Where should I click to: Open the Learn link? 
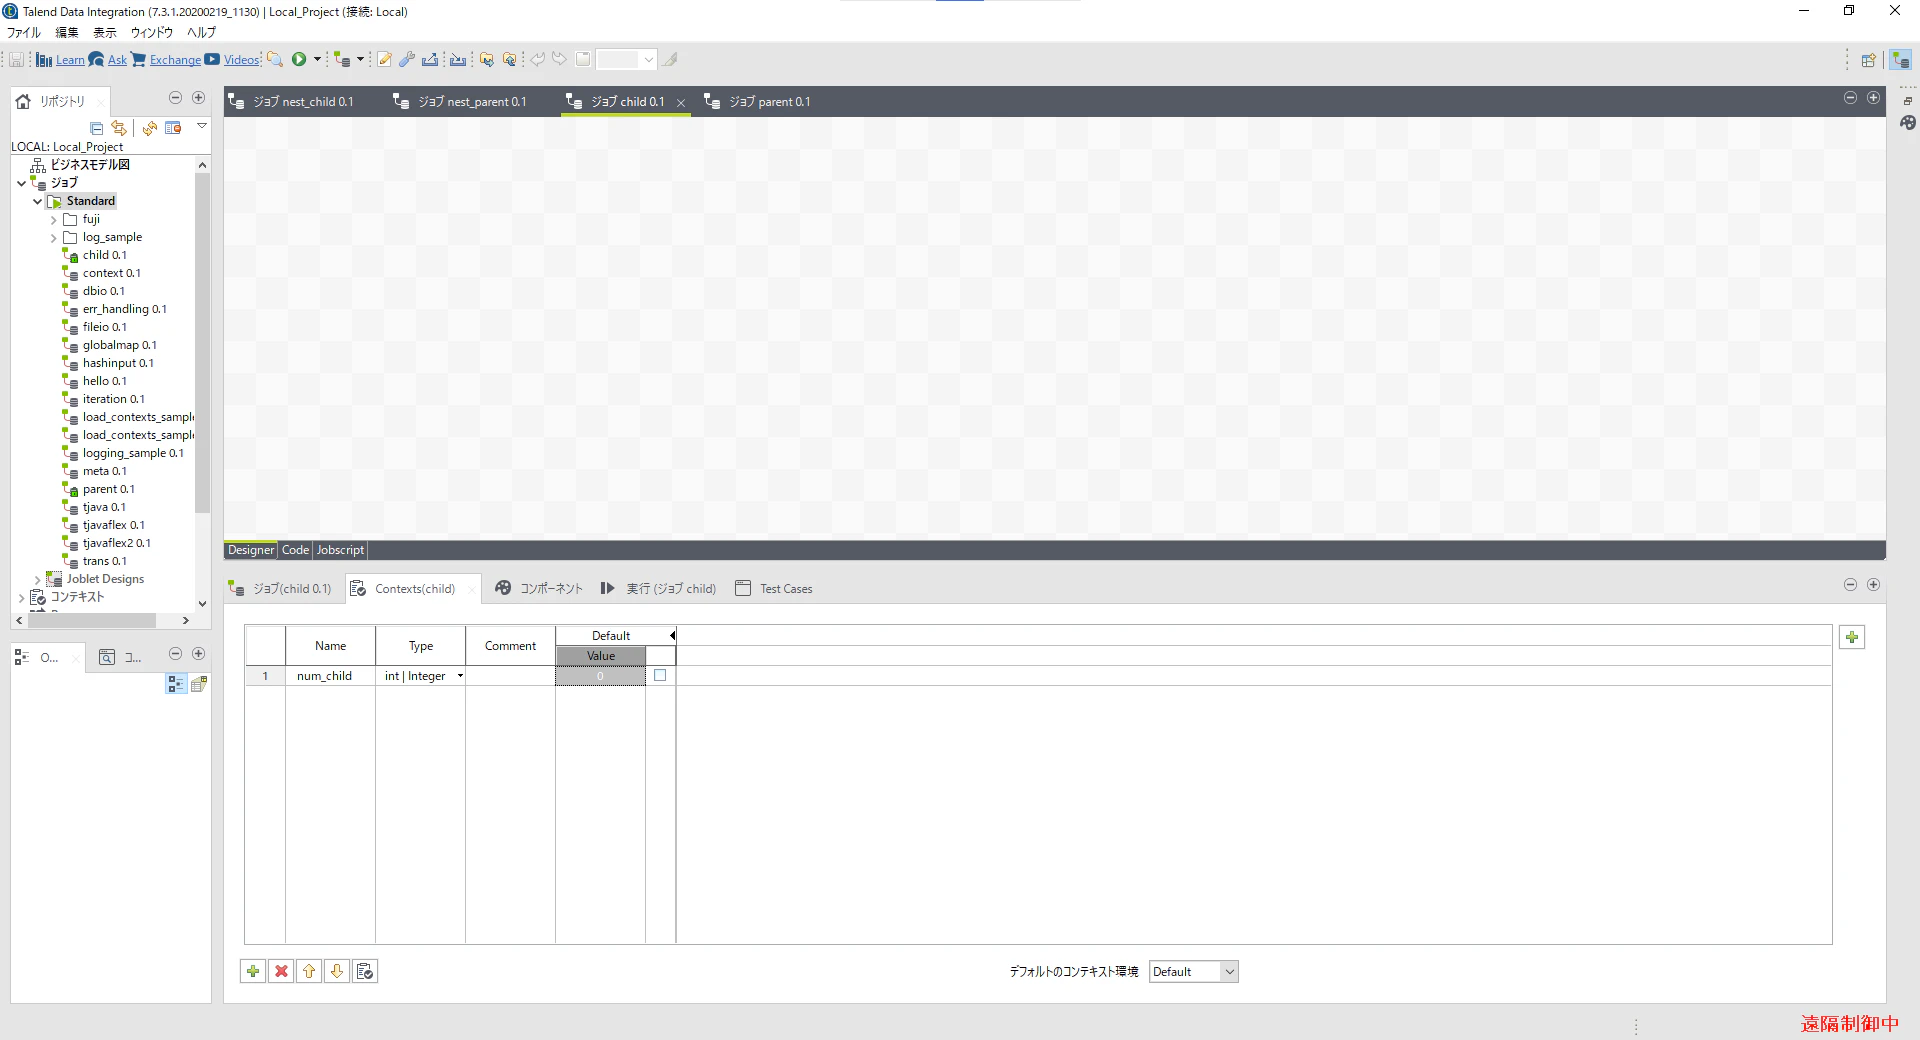(x=70, y=60)
